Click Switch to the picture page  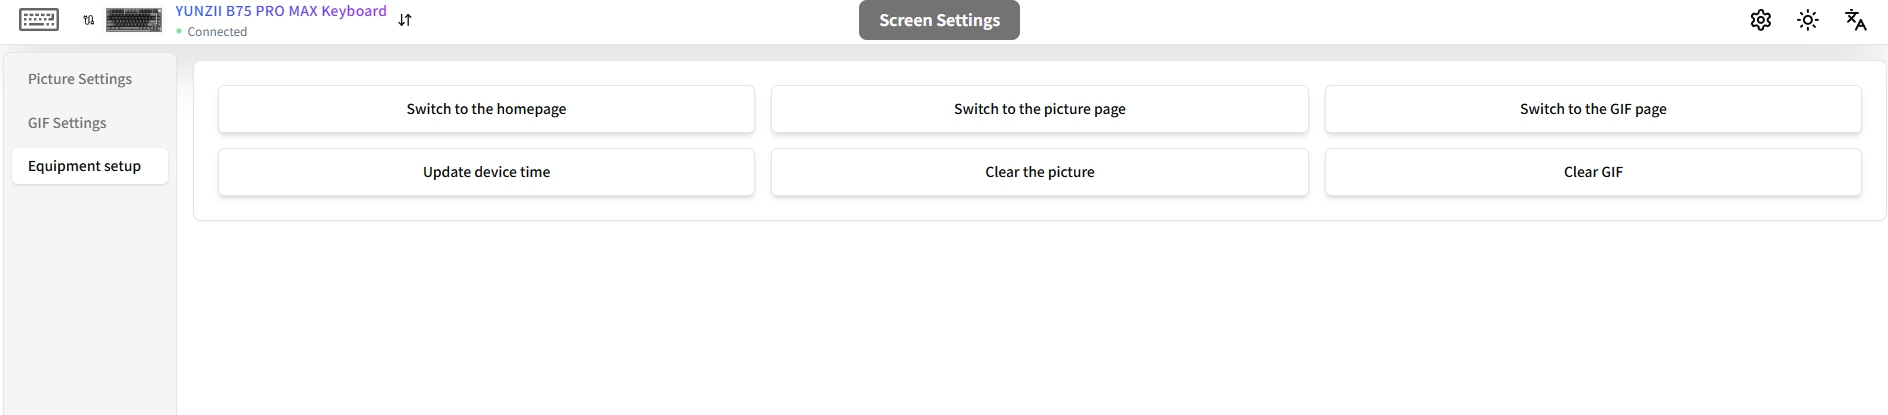pos(1040,109)
